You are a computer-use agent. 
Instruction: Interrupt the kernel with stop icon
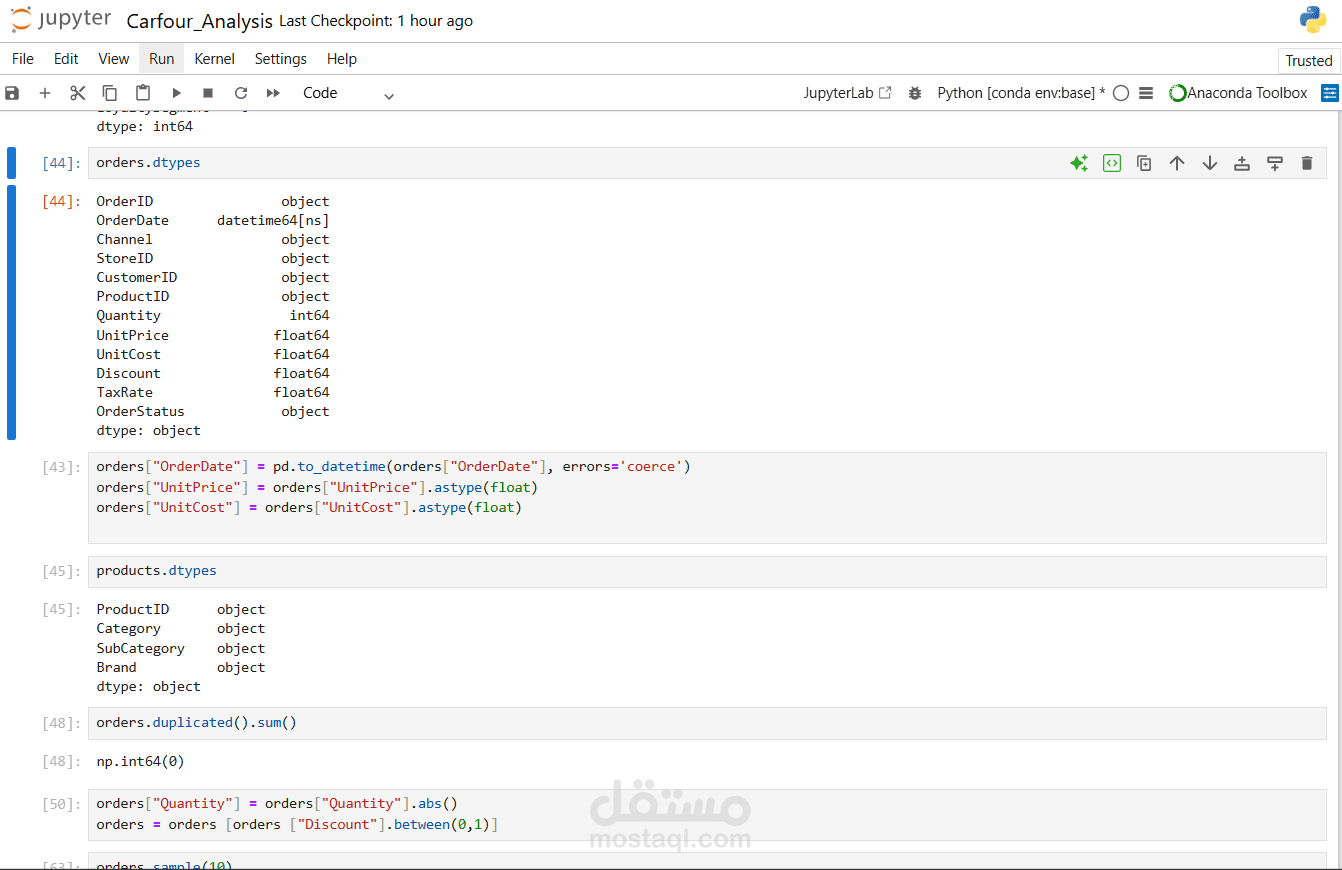point(209,92)
